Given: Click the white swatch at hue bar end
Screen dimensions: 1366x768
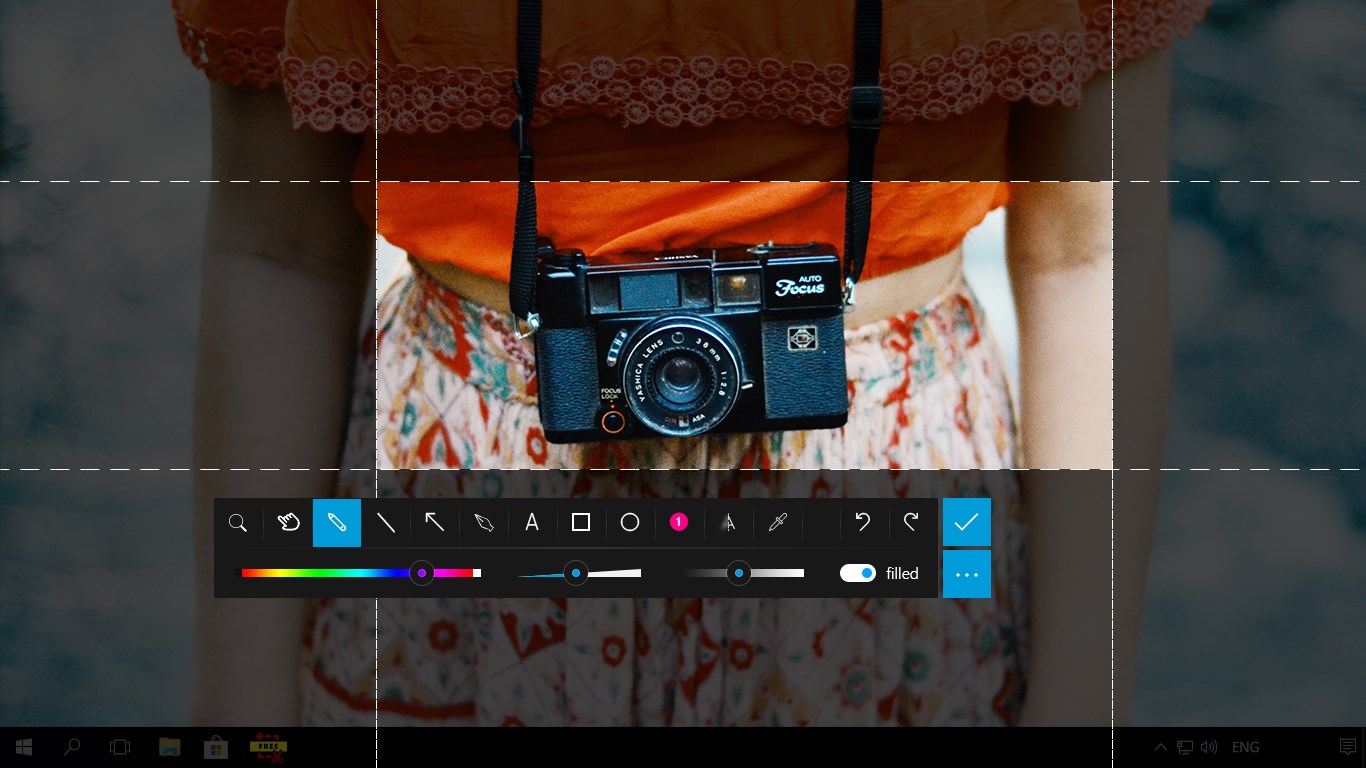Looking at the screenshot, I should pyautogui.click(x=477, y=573).
